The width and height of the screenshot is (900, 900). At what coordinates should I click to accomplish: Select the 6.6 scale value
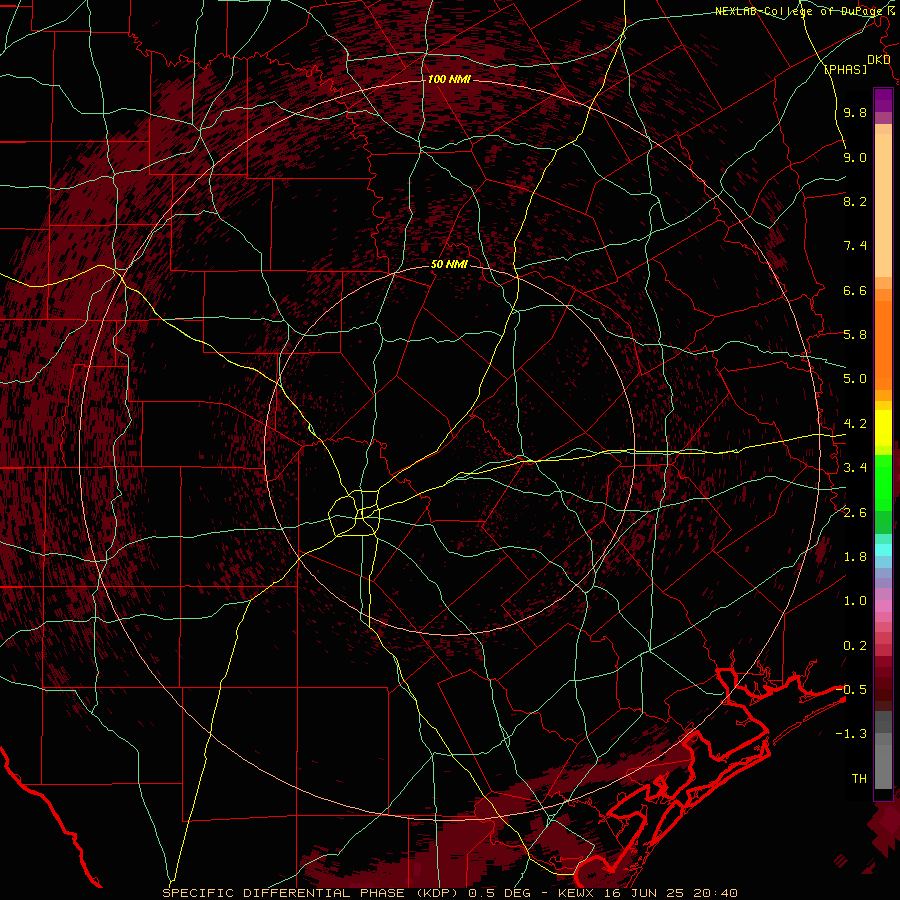coord(855,290)
